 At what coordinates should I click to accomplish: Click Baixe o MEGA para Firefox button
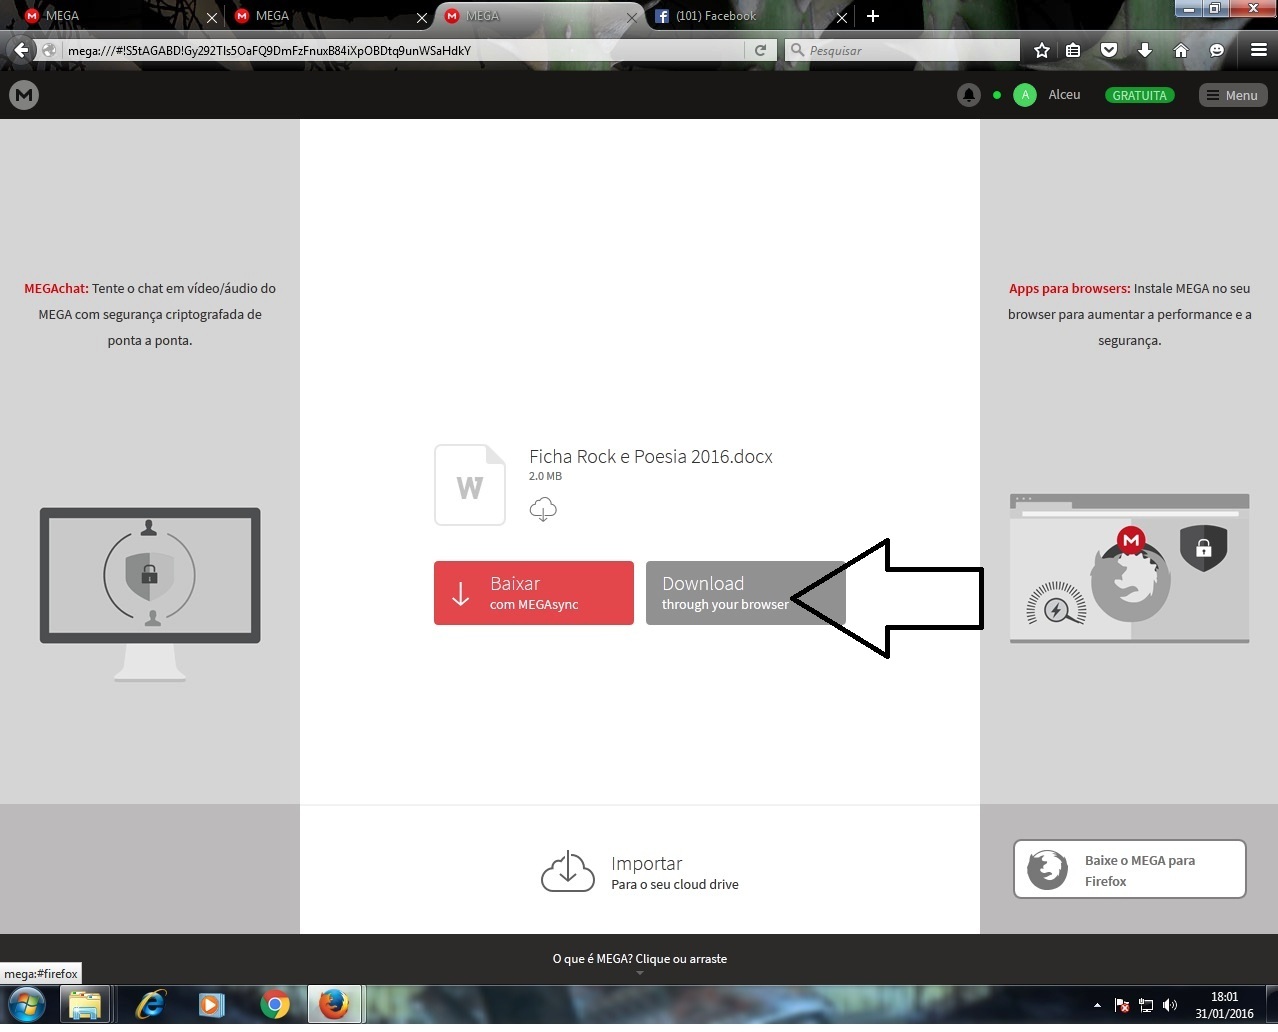1130,869
